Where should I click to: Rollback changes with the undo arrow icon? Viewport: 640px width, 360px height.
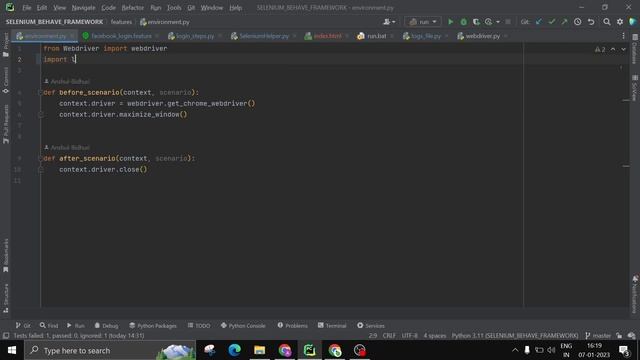(x=591, y=22)
